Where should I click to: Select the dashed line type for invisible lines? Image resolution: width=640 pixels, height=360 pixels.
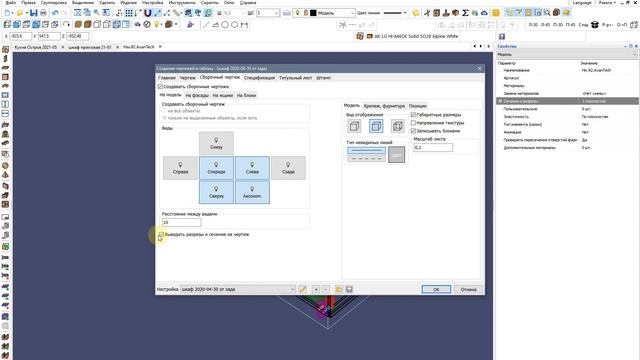click(367, 158)
